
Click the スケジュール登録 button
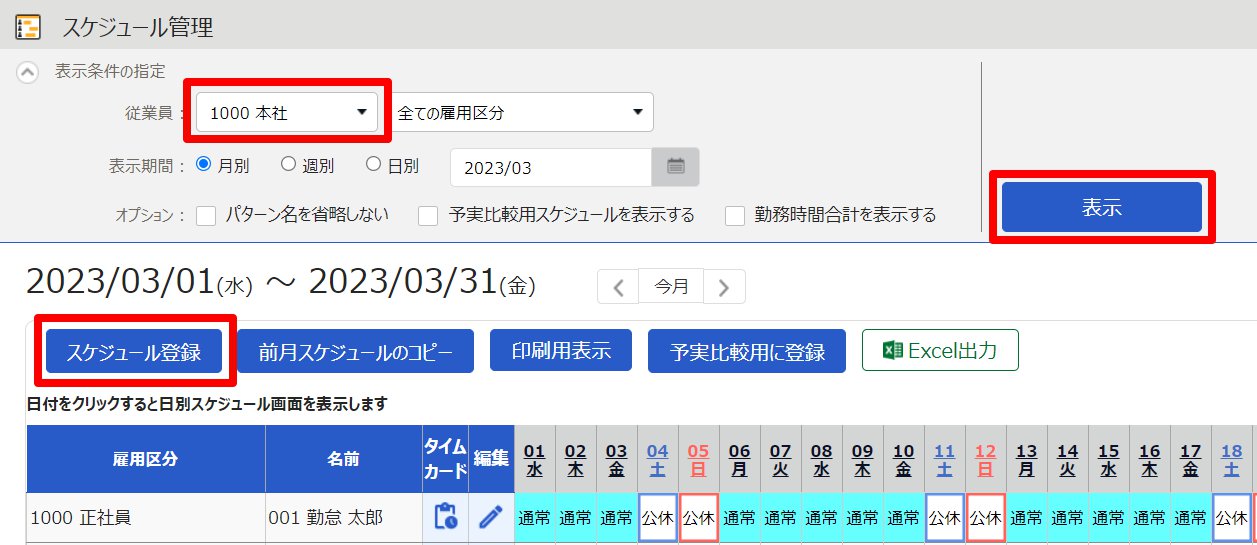click(x=134, y=351)
